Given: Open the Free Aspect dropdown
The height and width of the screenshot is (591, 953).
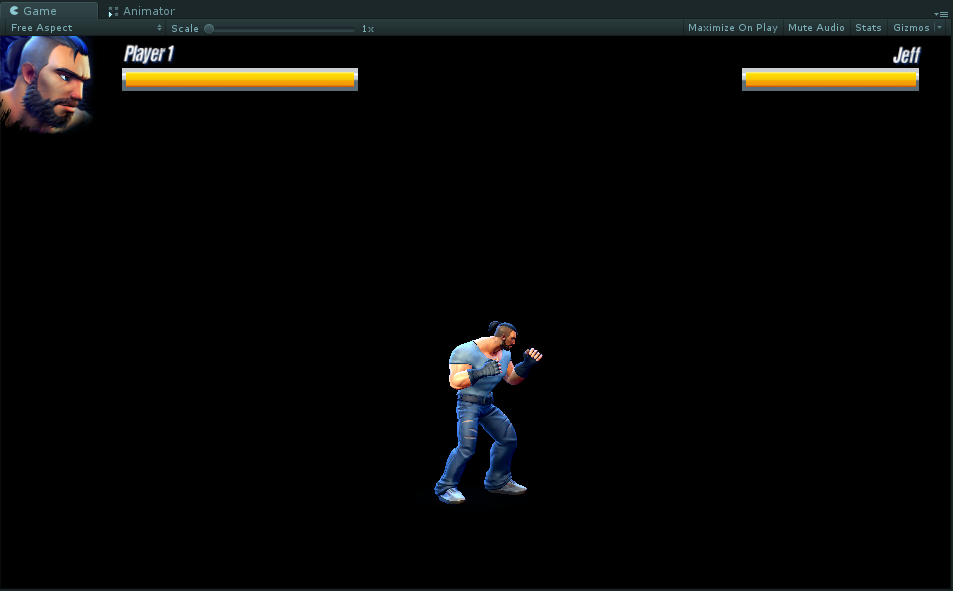Looking at the screenshot, I should tap(85, 28).
